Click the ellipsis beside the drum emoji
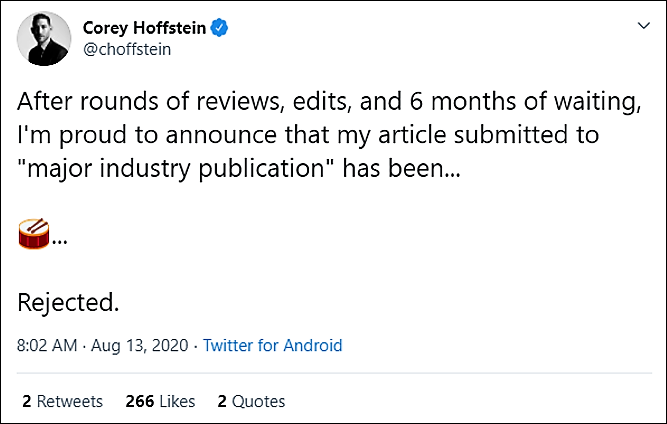This screenshot has width=667, height=424. click(60, 242)
